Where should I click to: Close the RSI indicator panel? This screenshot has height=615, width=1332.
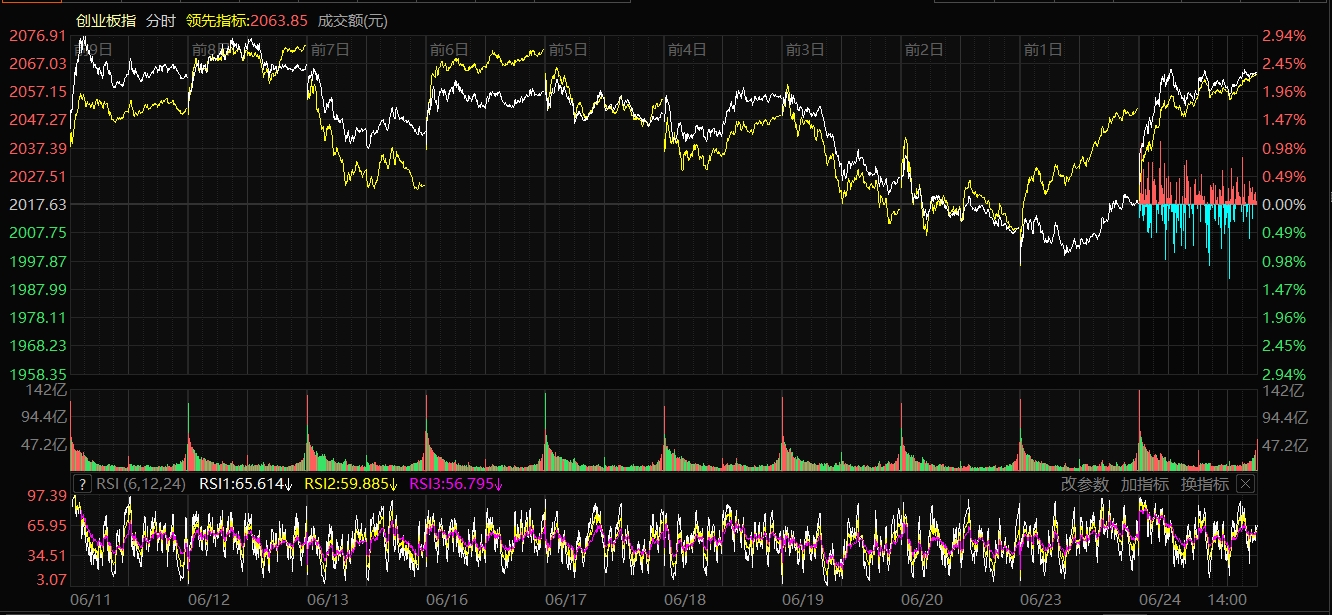click(1245, 484)
